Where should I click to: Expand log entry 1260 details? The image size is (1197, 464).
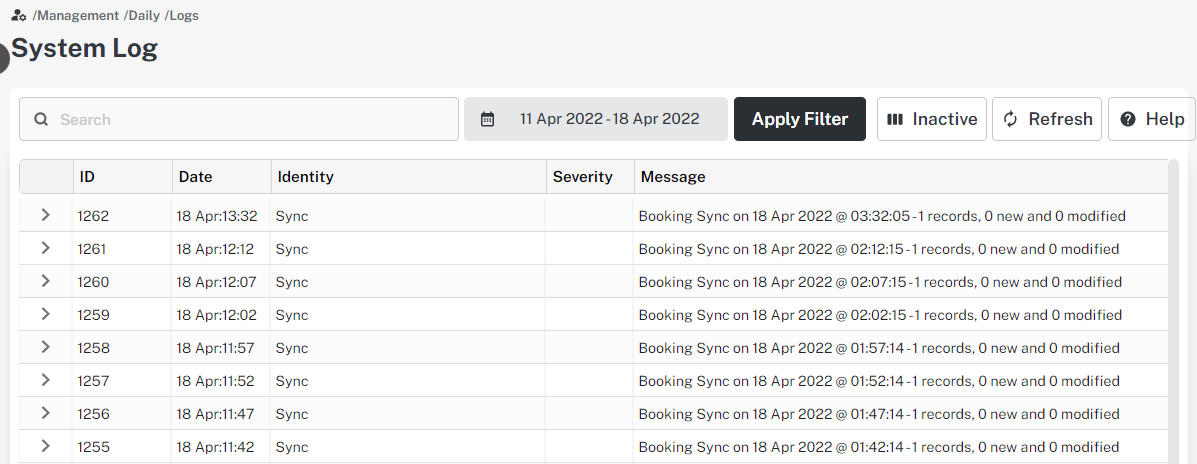[x=45, y=281]
